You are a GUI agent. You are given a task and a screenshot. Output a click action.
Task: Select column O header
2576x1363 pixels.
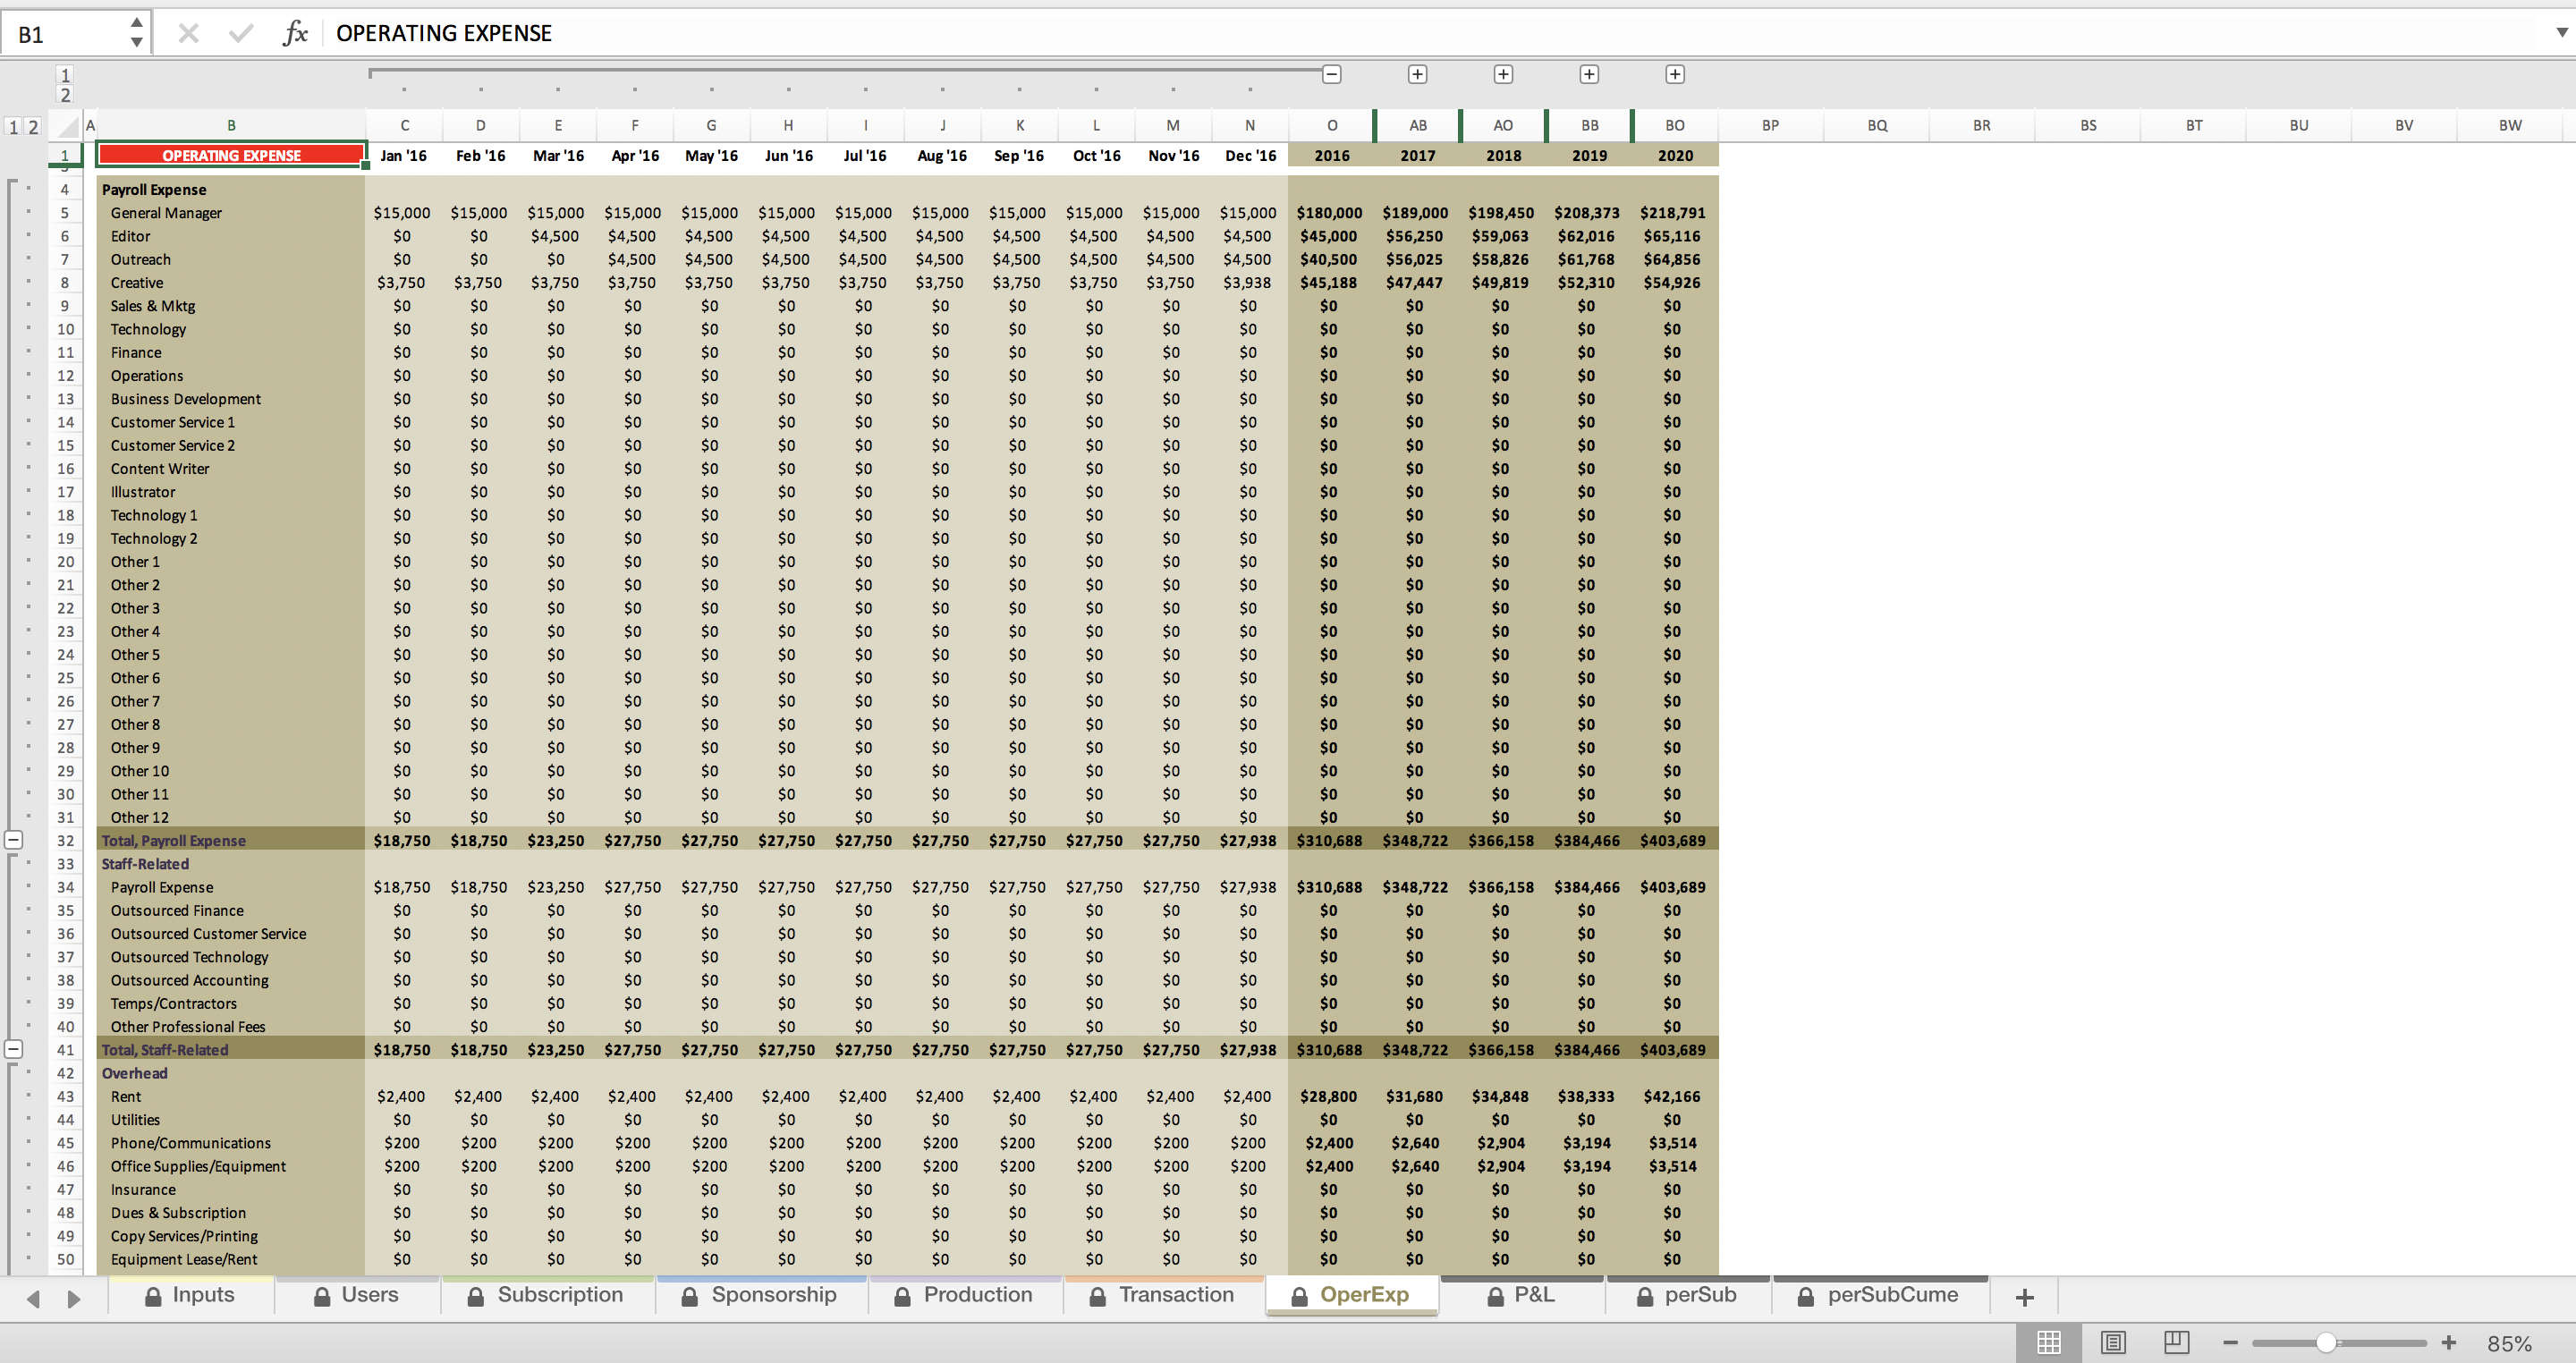(1332, 126)
